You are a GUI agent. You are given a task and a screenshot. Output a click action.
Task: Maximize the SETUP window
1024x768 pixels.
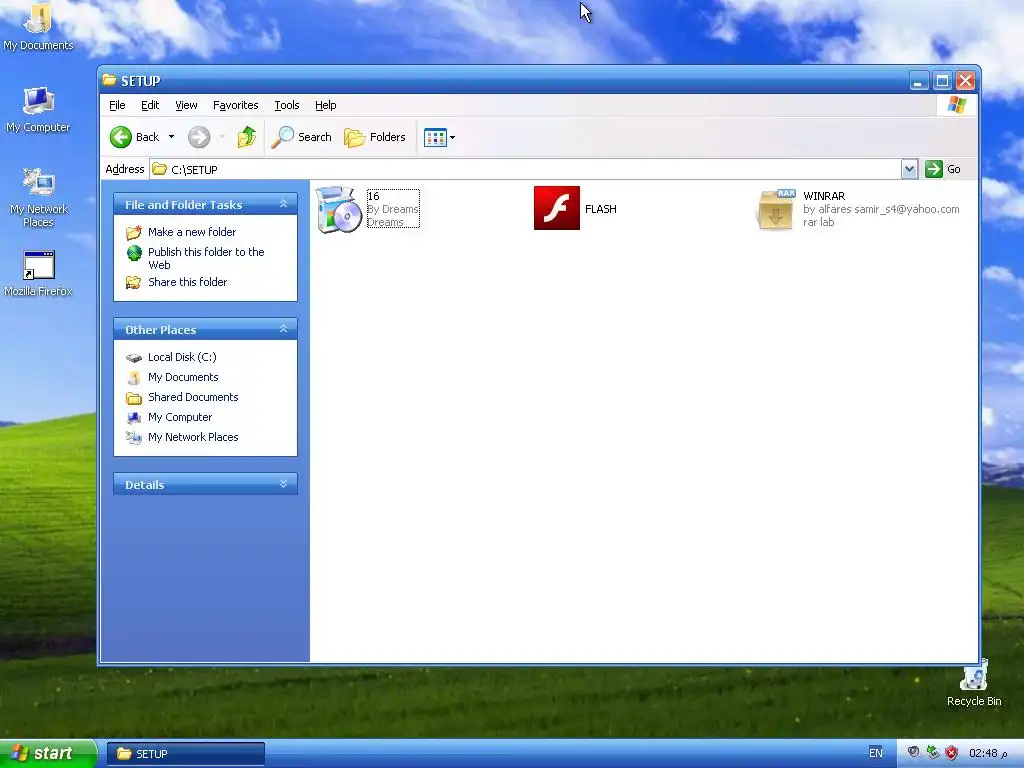(x=942, y=80)
